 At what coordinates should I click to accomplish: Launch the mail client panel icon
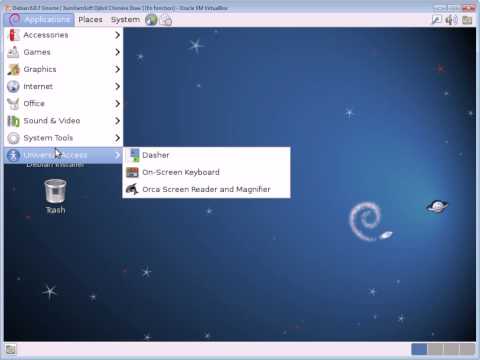pos(166,20)
